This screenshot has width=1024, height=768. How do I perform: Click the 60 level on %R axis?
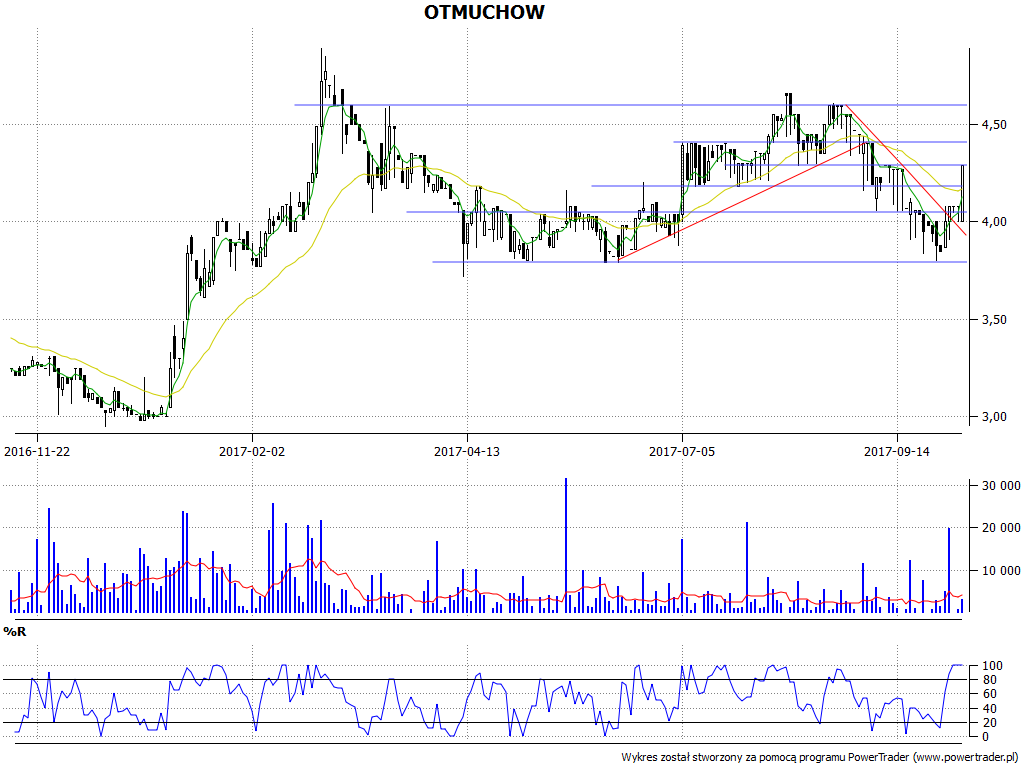[988, 694]
